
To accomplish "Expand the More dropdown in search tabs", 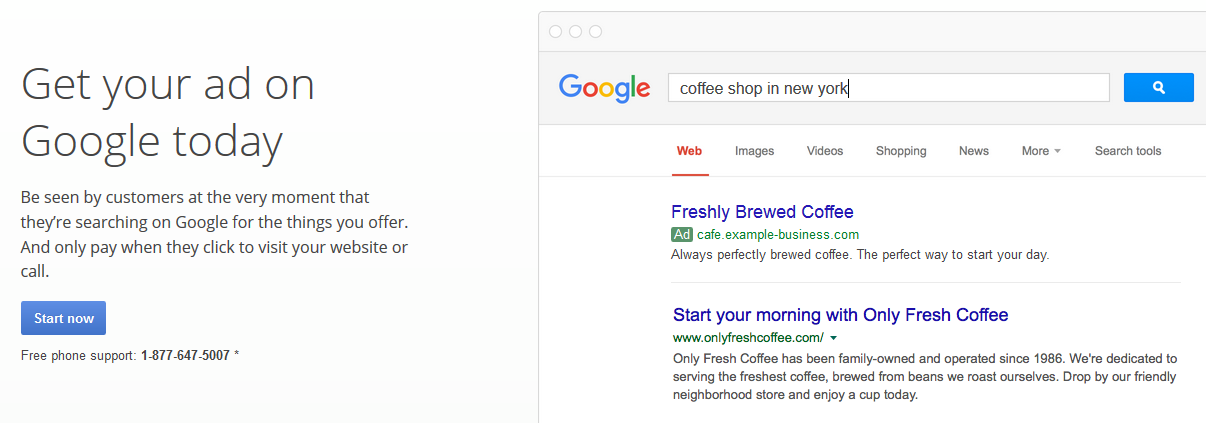I will click(1041, 151).
